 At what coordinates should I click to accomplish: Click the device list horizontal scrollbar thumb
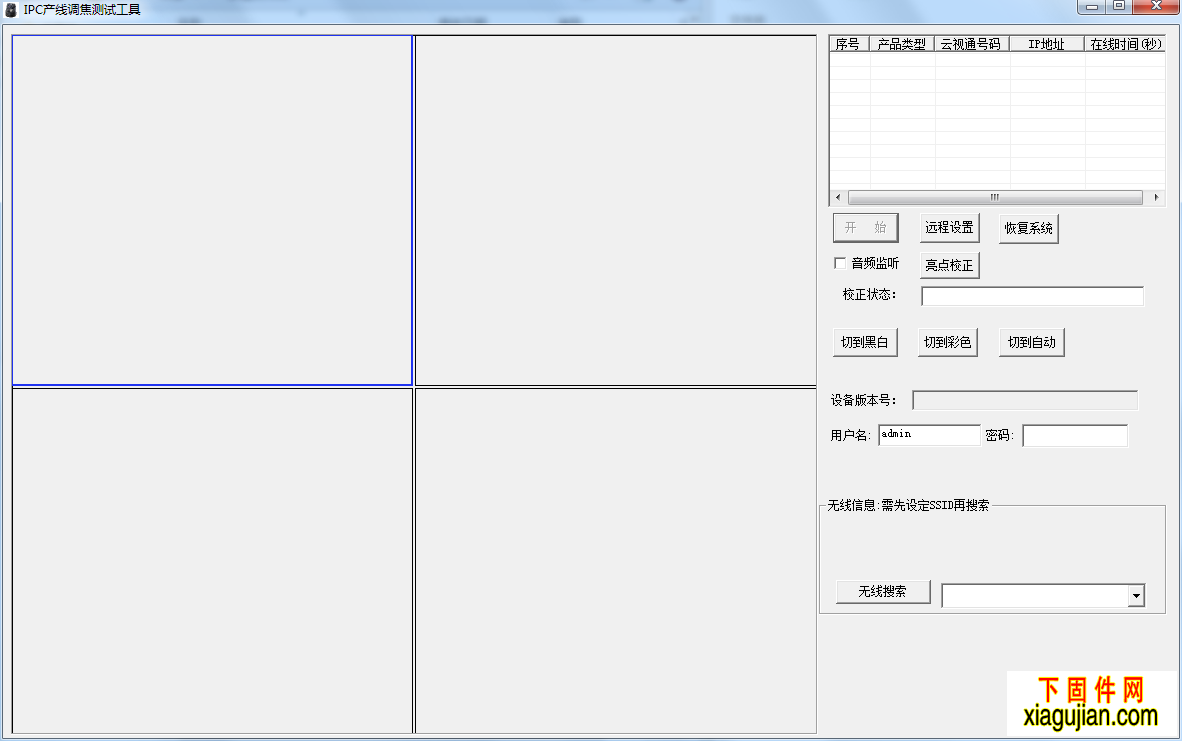click(995, 197)
